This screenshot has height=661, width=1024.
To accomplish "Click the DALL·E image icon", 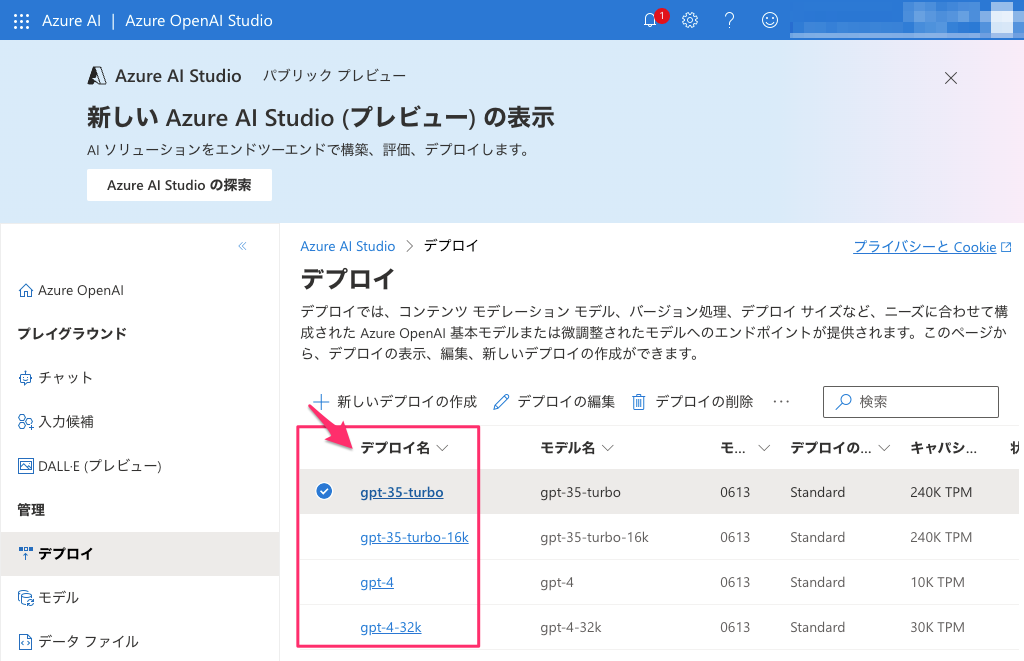I will pos(25,466).
